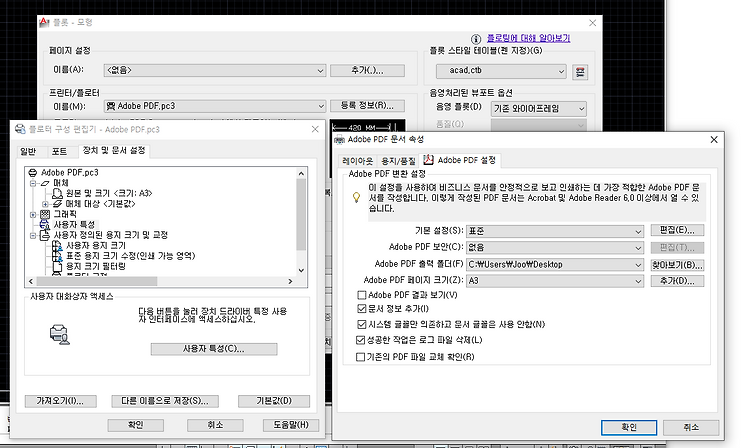Click the tree scroll right arrow
The height and width of the screenshot is (448, 750).
(x=290, y=281)
